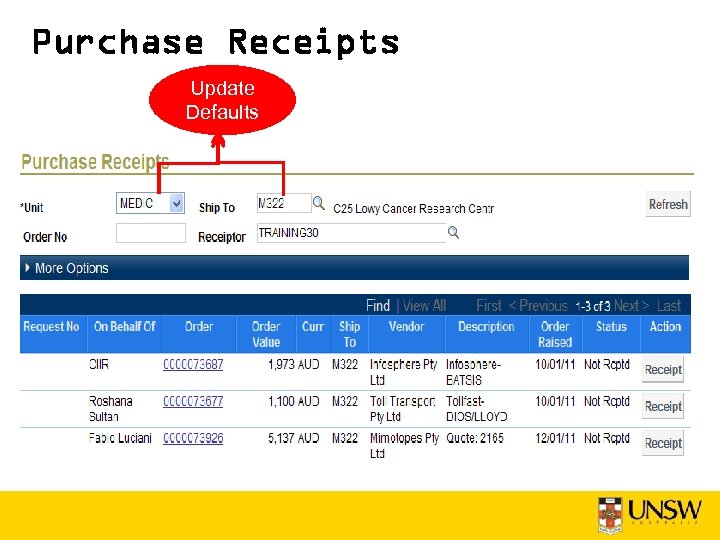
Task: Go to Previous results page
Action: [x=538, y=306]
